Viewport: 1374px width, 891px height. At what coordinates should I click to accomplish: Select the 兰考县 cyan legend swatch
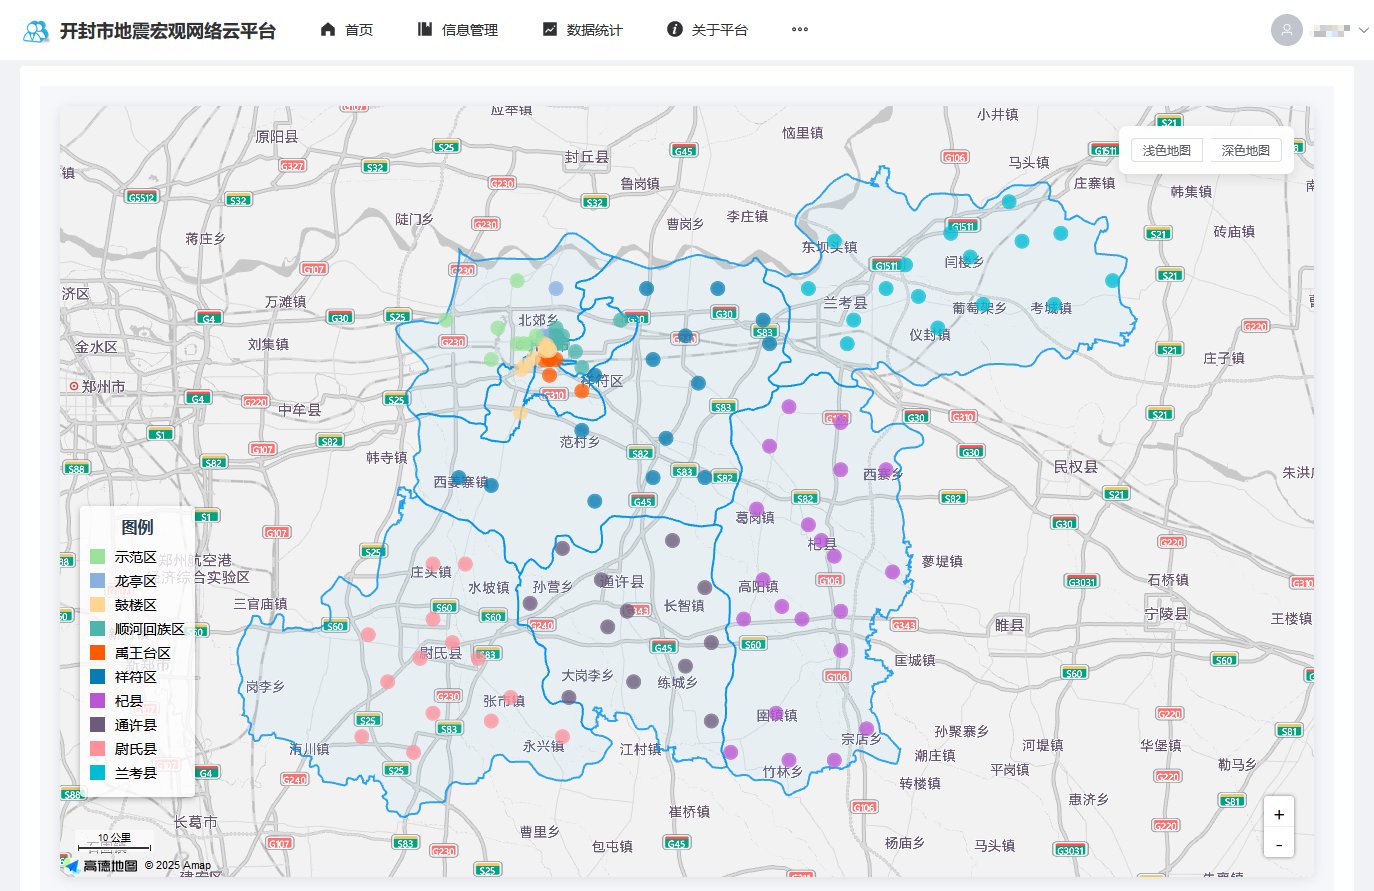98,773
